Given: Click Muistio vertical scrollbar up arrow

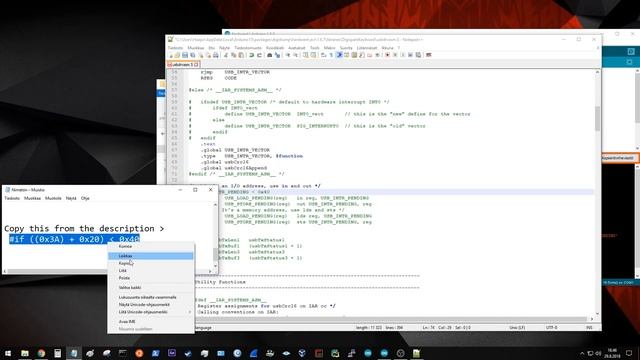Looking at the screenshot, I should 215,204.
